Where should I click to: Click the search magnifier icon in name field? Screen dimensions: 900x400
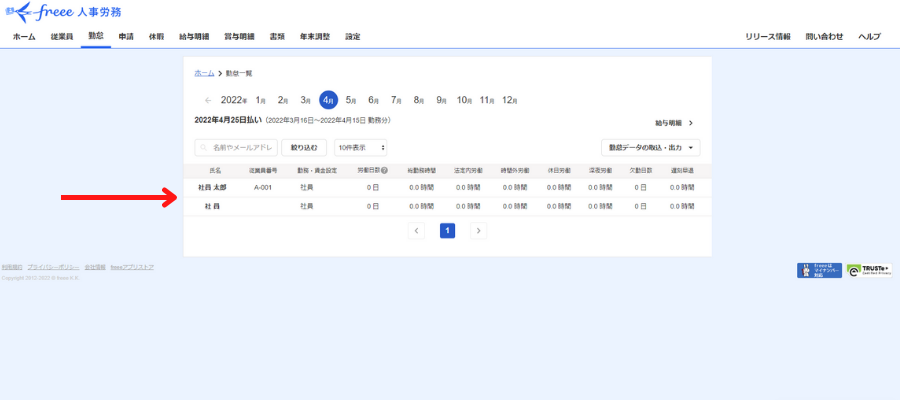click(x=205, y=147)
